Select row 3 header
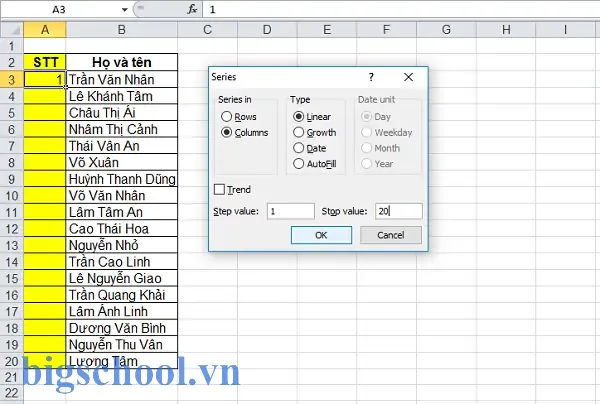Screen dimensions: 600x404 11,79
